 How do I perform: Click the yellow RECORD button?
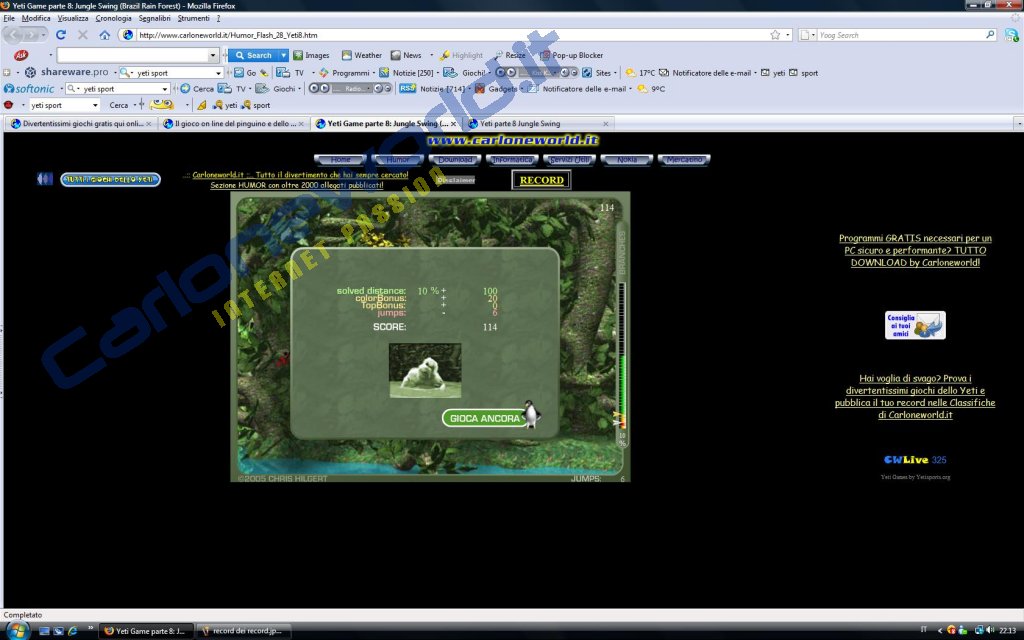tap(541, 180)
